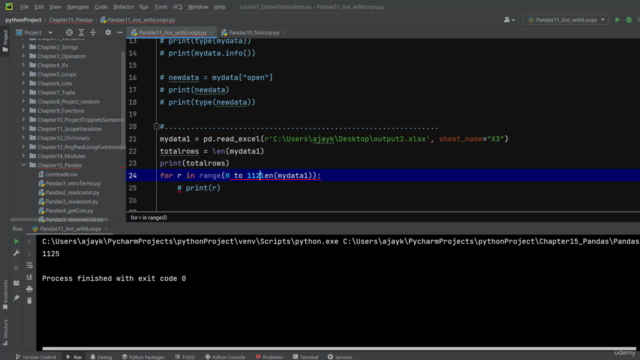
Task: Open TODO tool window
Action: tap(185, 357)
